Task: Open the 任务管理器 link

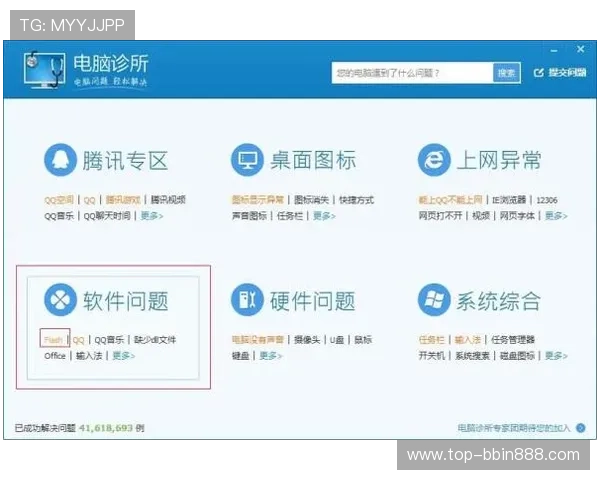Action: coord(513,340)
